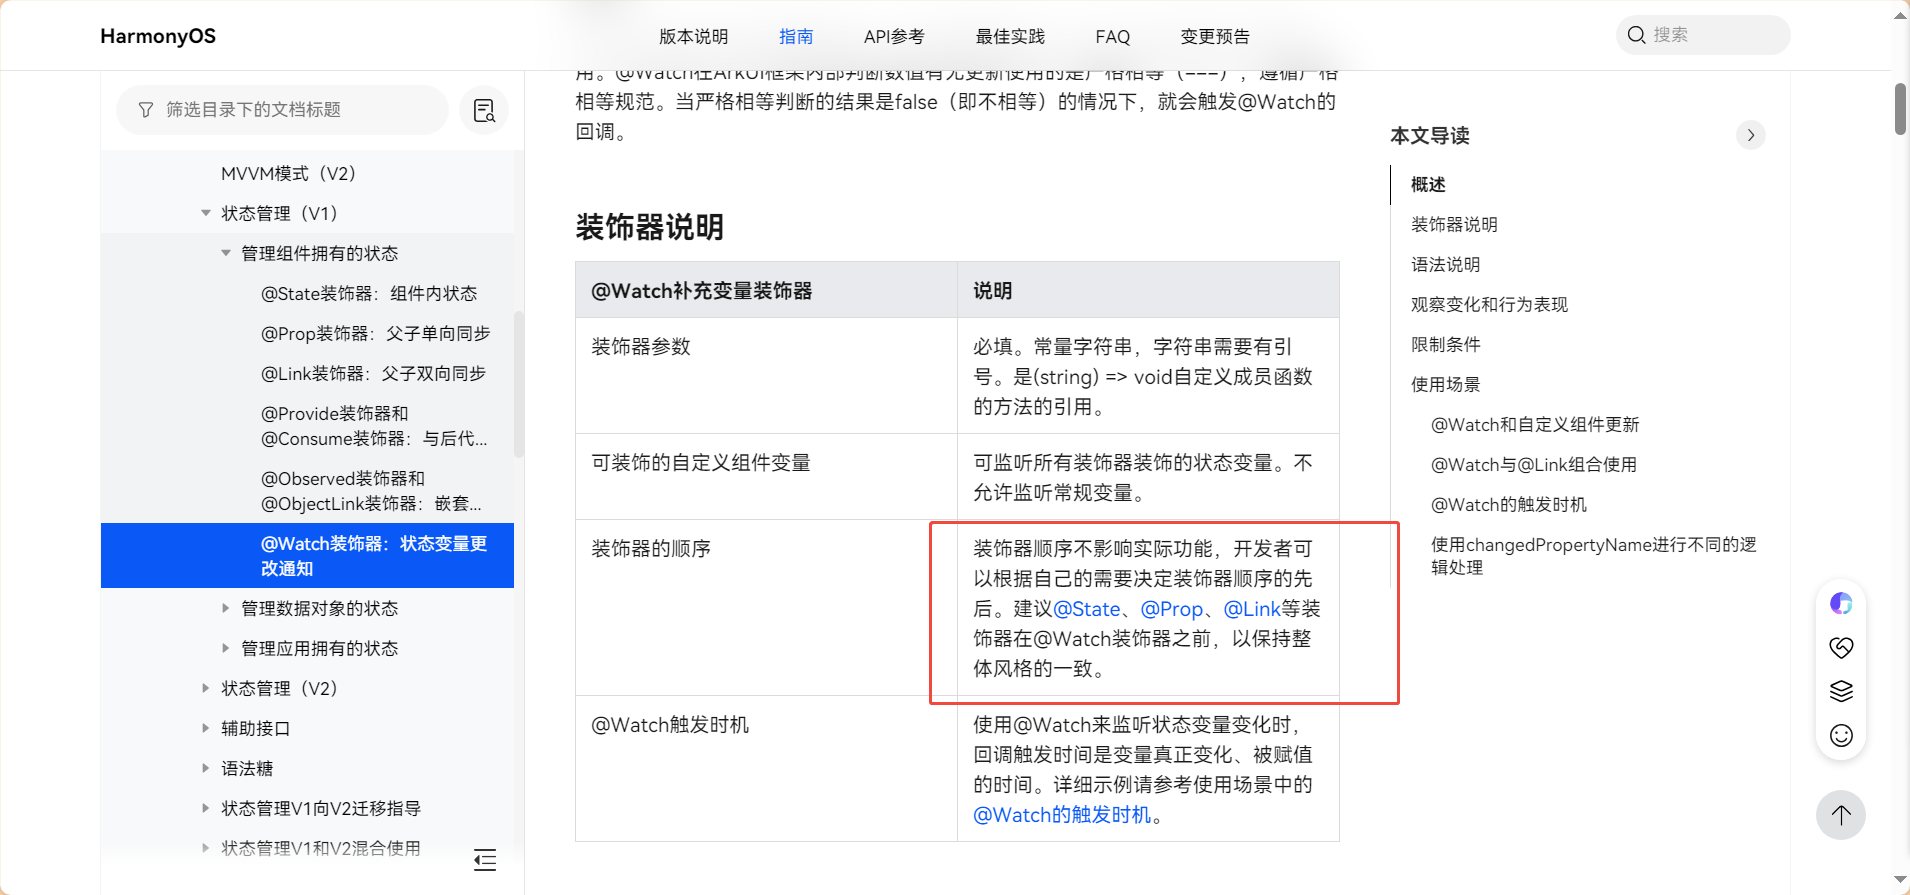Viewport: 1910px width, 895px height.
Task: Click the back-to-top arrow button
Action: point(1840,815)
